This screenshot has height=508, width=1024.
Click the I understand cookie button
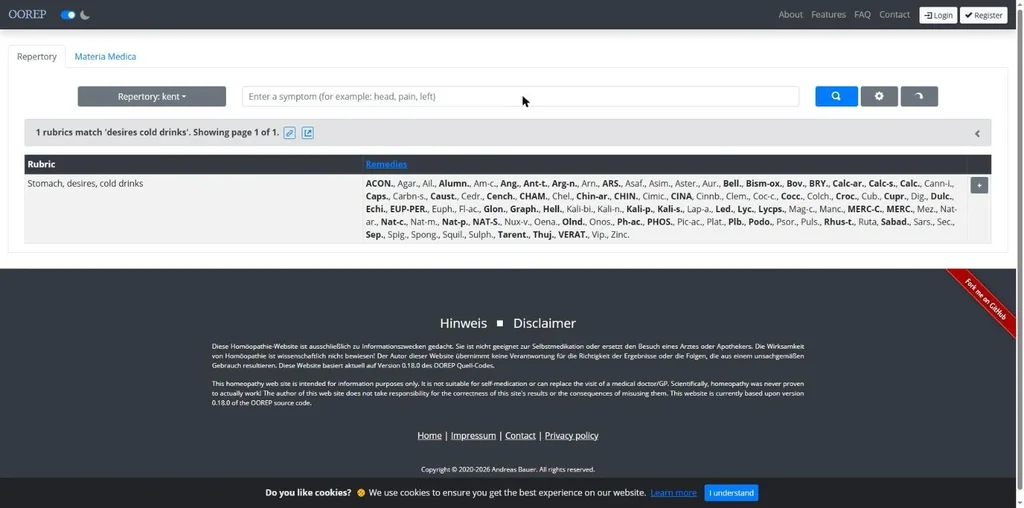(x=731, y=492)
